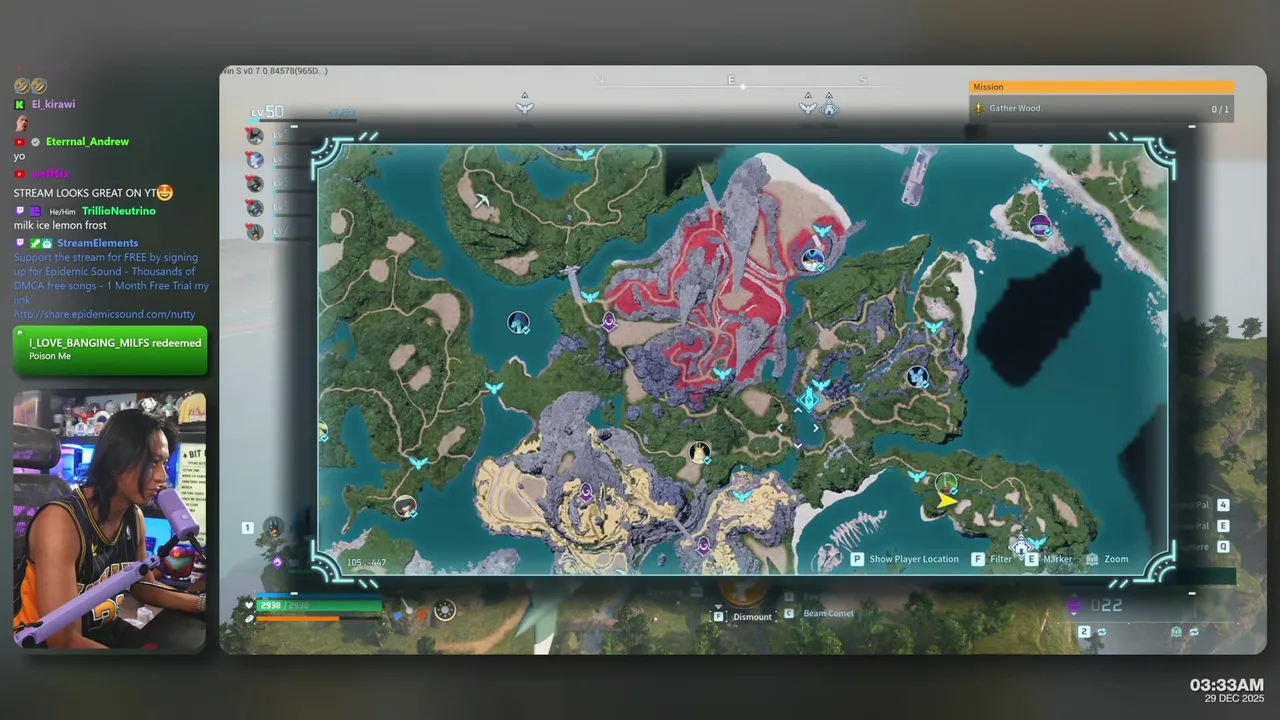The image size is (1280, 720).
Task: Click the leftmost wing icon on the compass bar
Action: click(x=524, y=107)
